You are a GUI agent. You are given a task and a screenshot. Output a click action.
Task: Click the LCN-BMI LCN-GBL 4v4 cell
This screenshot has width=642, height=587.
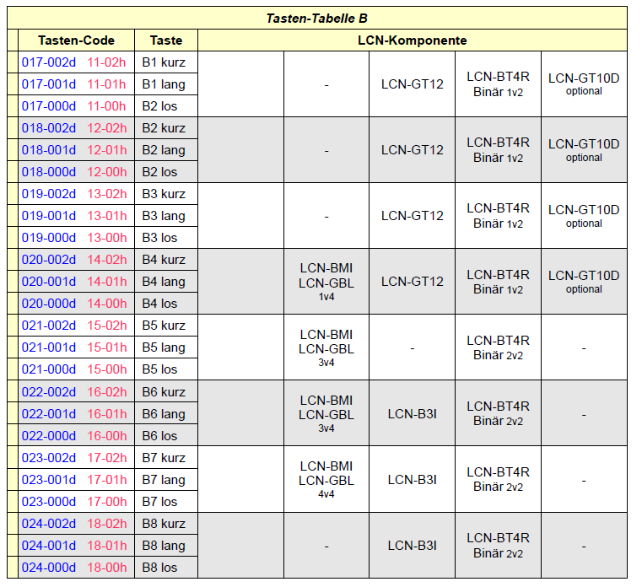coord(326,480)
